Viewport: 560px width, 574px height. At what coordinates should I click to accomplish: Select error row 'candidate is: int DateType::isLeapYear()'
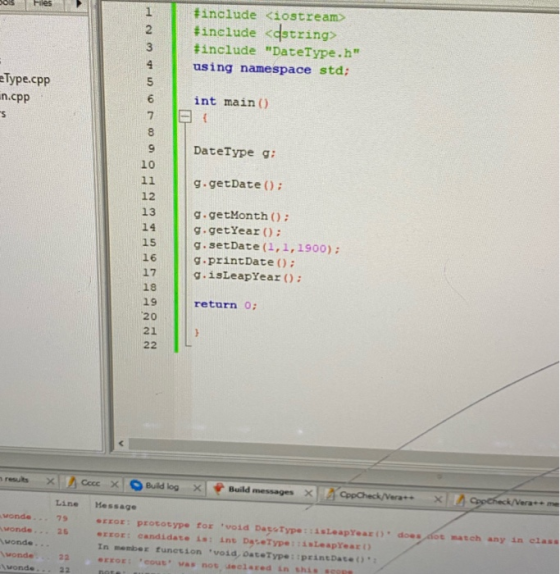tap(234, 539)
